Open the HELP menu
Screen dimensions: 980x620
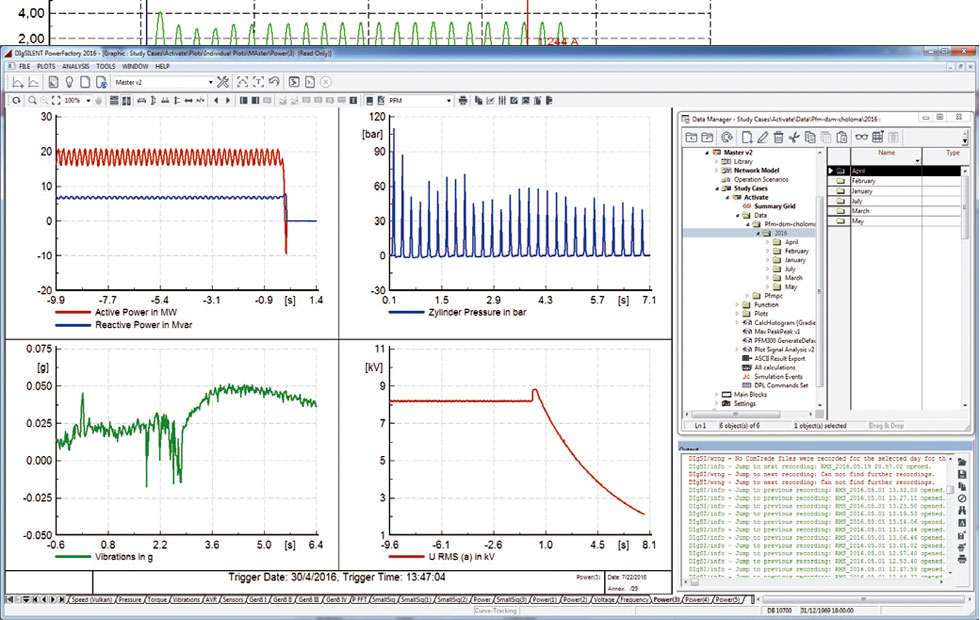162,66
